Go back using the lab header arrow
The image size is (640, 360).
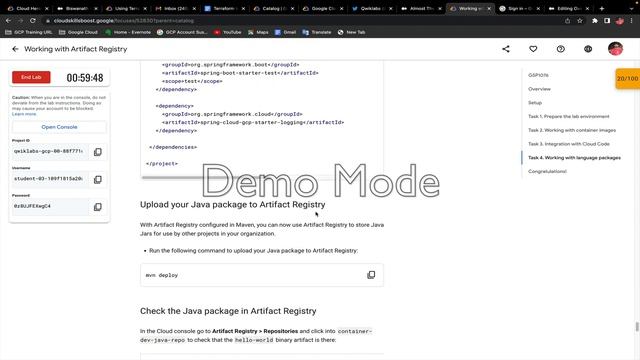coord(15,49)
